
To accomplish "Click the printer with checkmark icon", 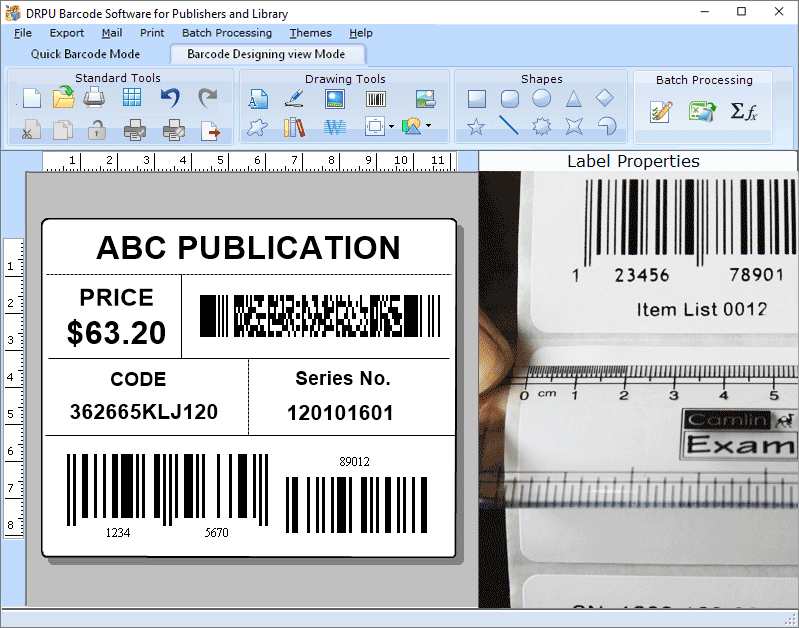I will click(x=135, y=130).
